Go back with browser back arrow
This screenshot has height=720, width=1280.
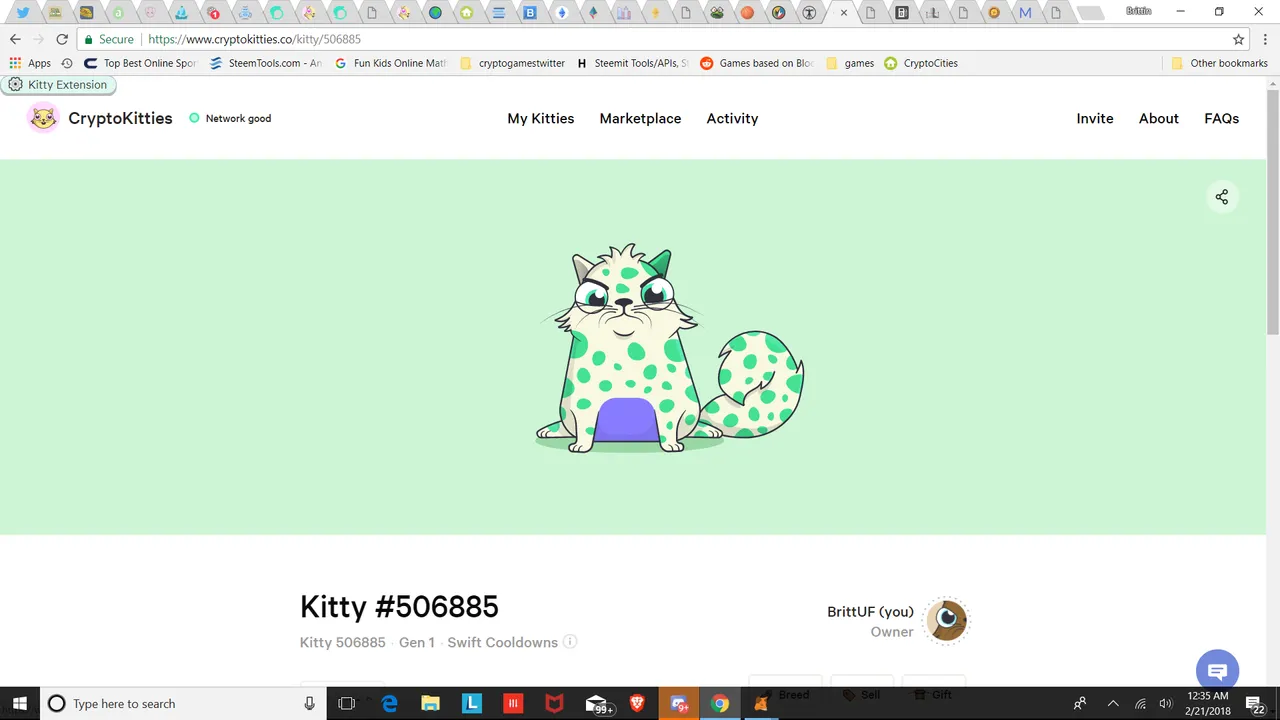click(15, 39)
